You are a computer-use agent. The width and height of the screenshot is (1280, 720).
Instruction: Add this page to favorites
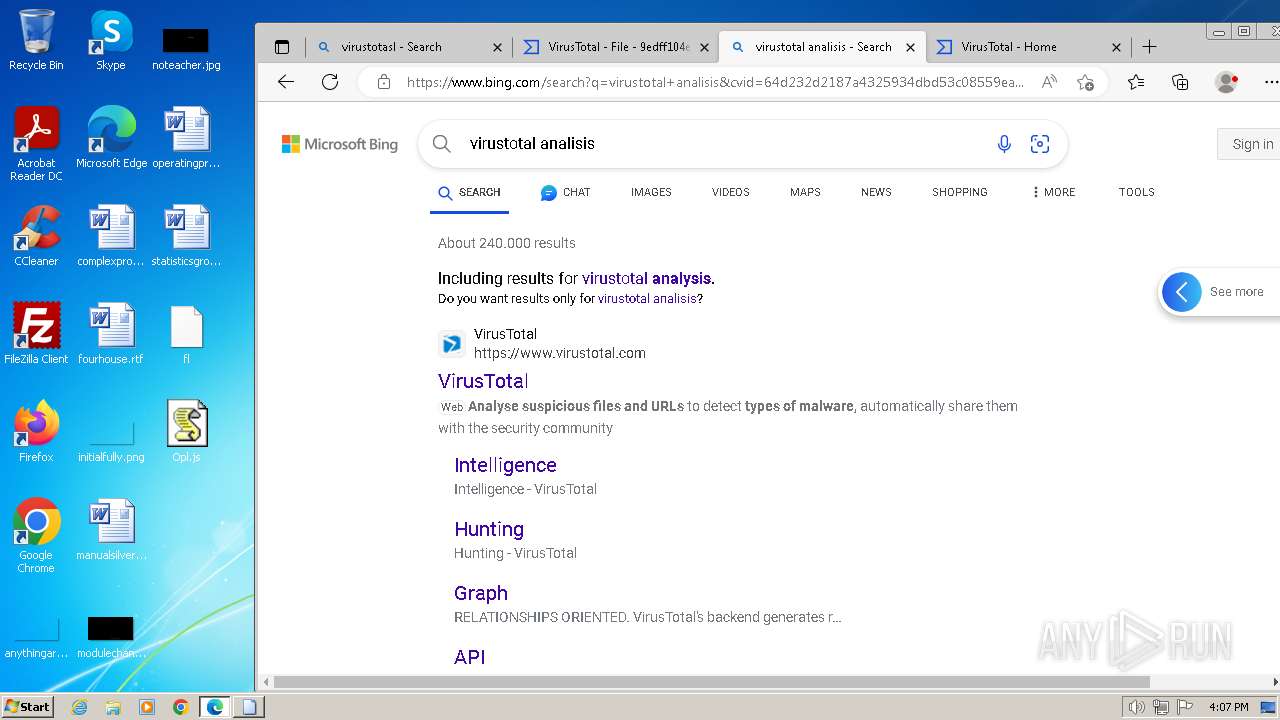pyautogui.click(x=1085, y=82)
